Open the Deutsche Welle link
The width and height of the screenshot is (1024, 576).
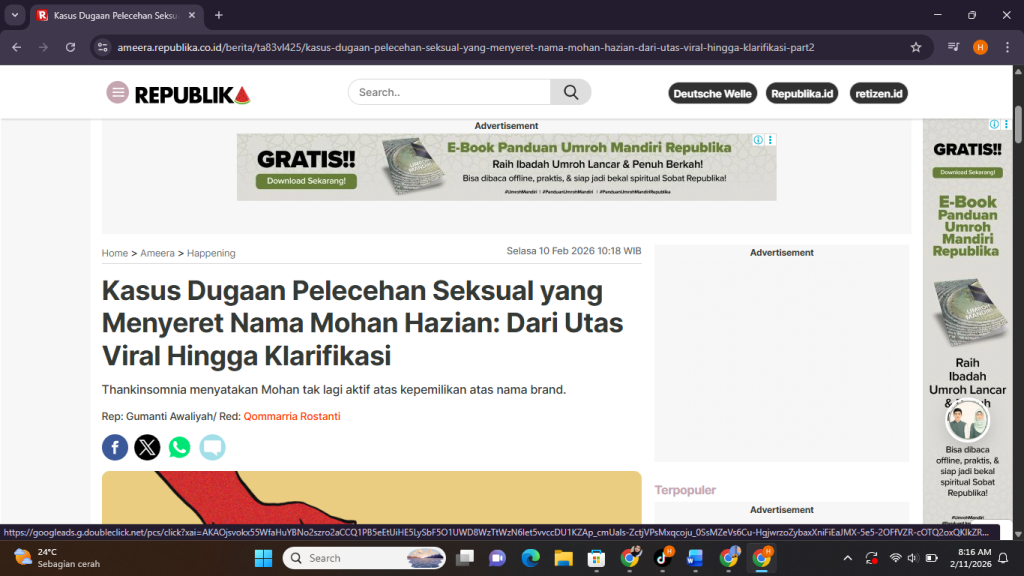(x=712, y=93)
